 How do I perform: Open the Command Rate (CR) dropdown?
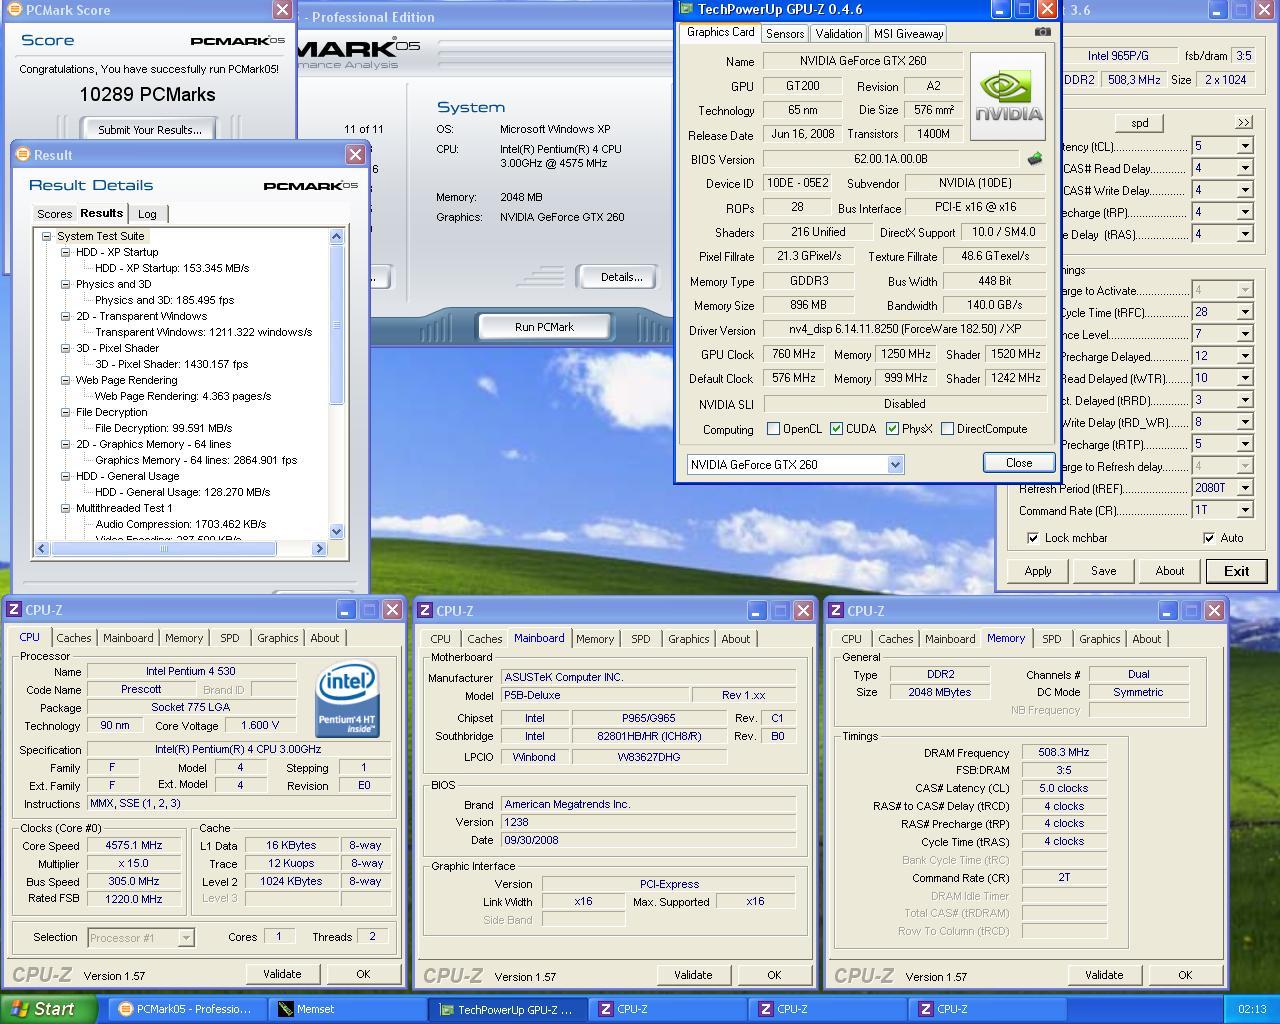coord(1245,510)
